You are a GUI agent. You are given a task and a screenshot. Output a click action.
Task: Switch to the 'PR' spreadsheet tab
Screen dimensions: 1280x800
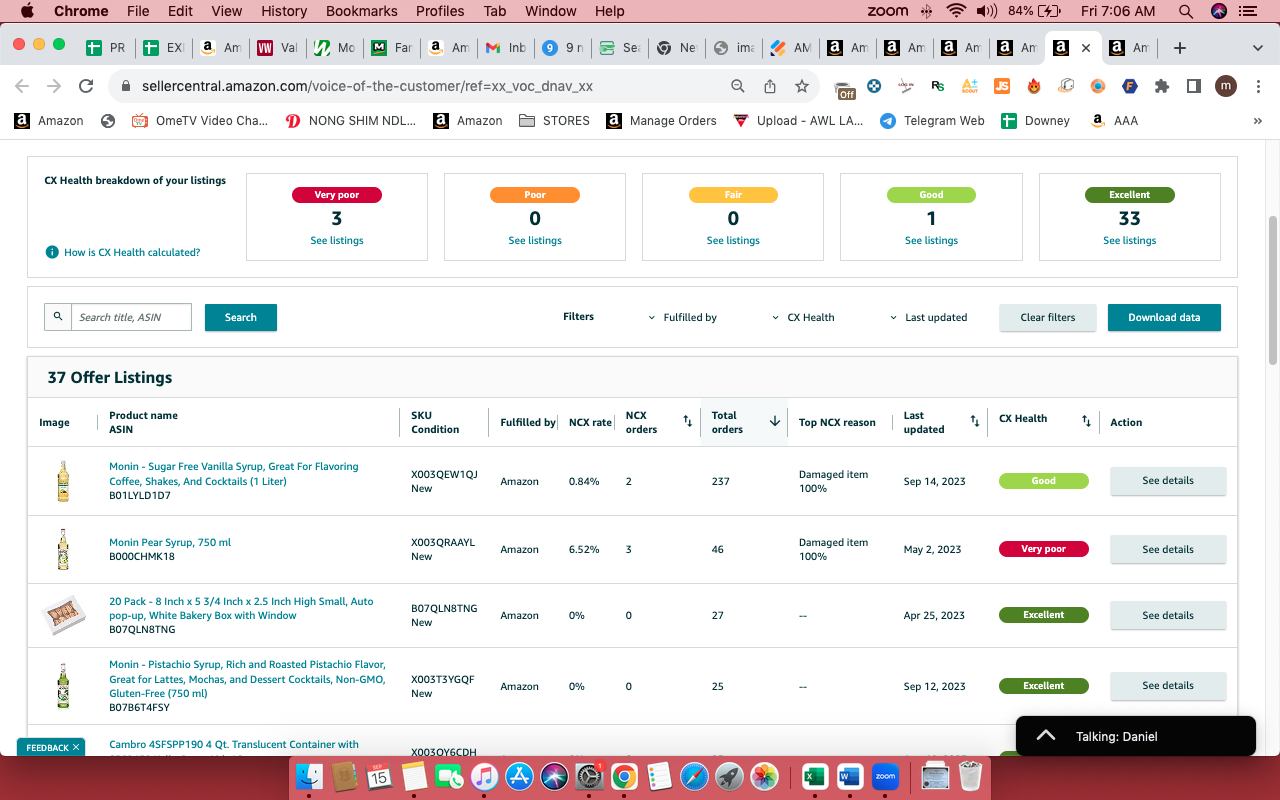pos(106,48)
